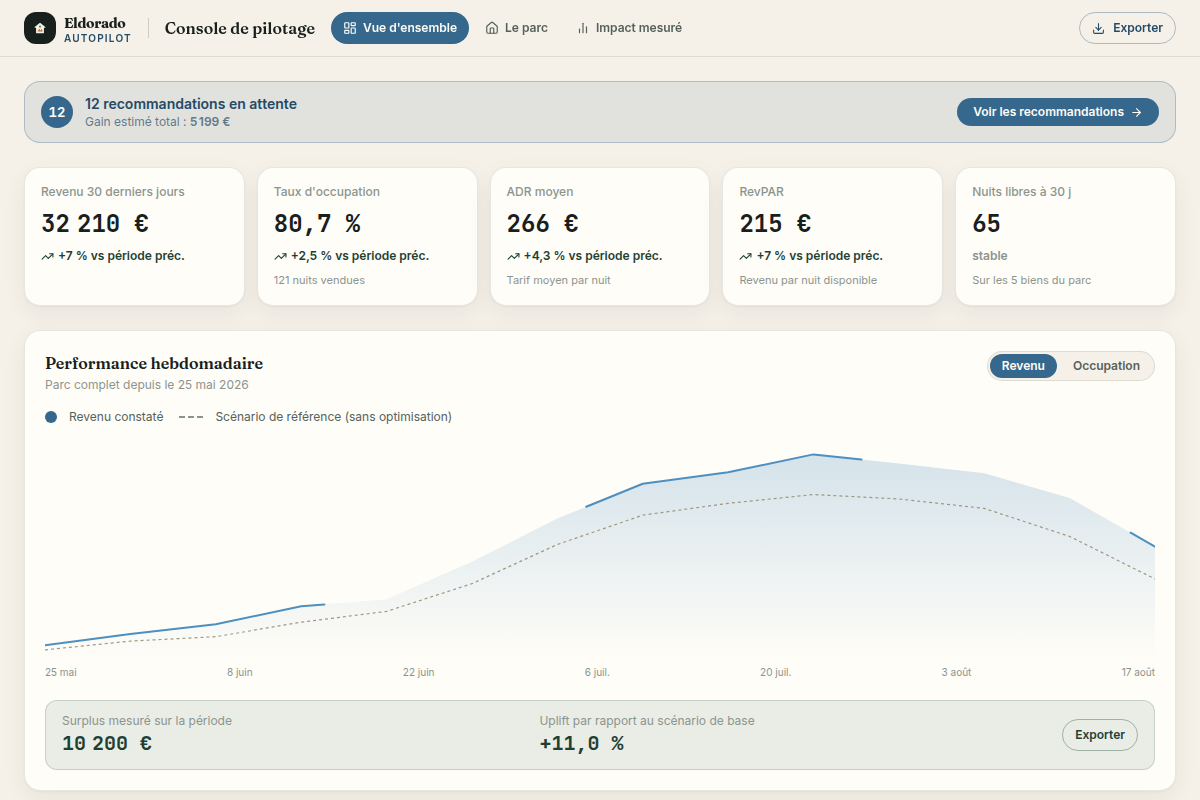Click 'Uplift par rapport au scénario de base'
The height and width of the screenshot is (800, 1200).
pyautogui.click(x=647, y=720)
